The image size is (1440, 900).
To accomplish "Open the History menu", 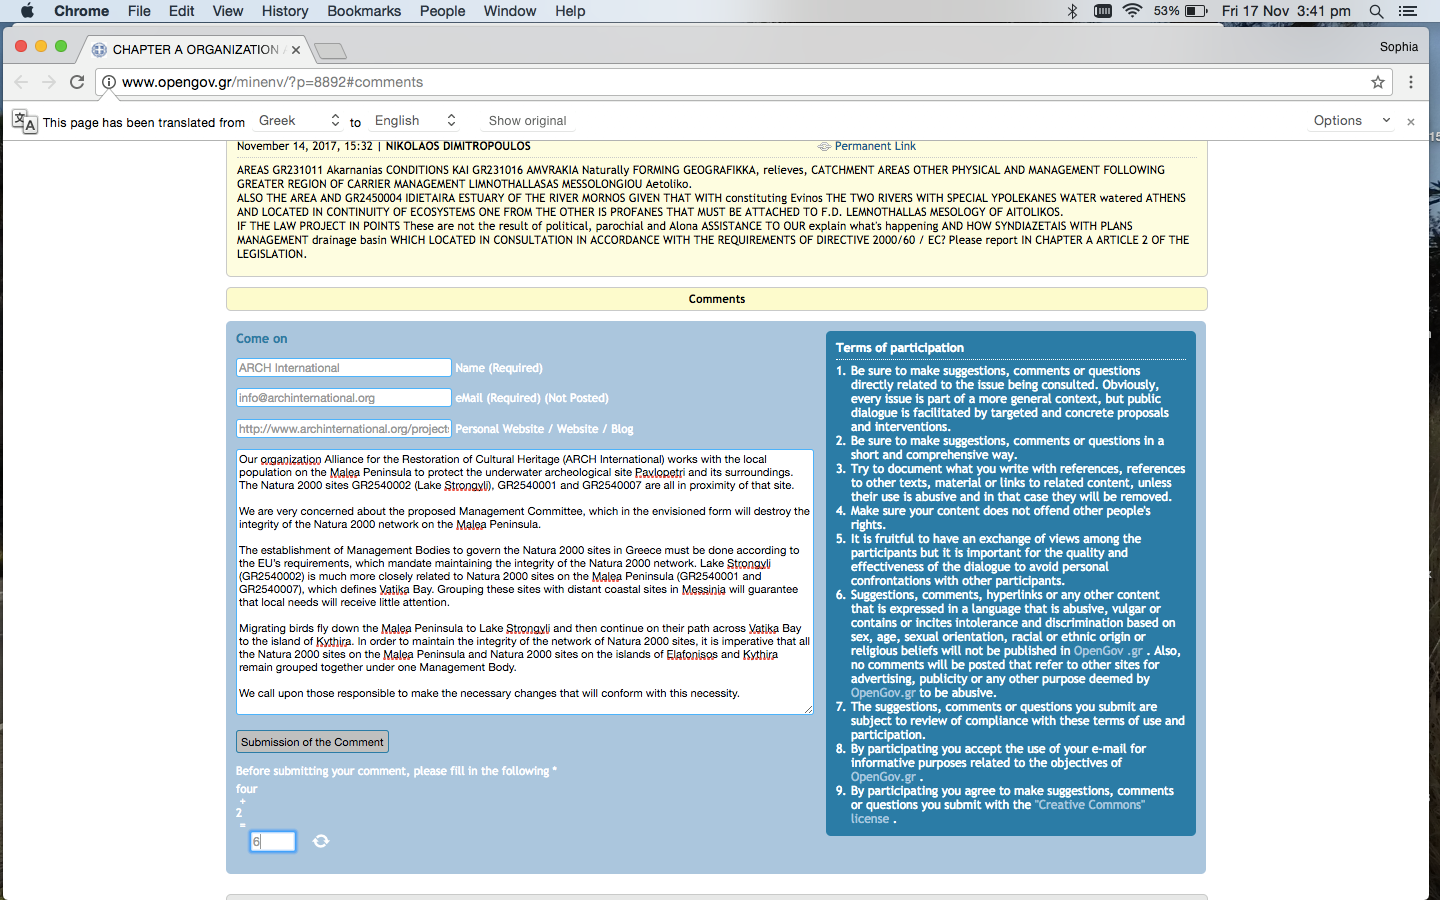I will 285,11.
